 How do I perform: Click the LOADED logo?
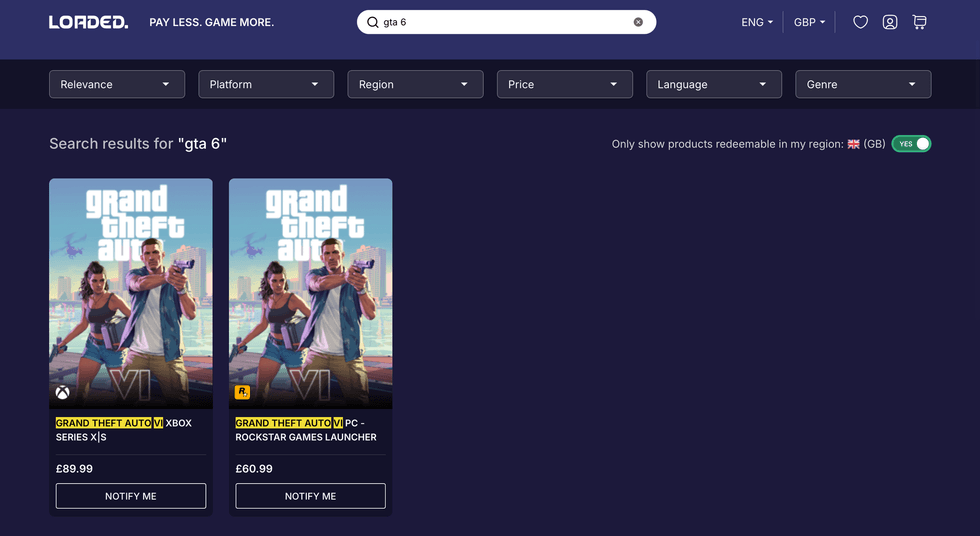(x=88, y=22)
